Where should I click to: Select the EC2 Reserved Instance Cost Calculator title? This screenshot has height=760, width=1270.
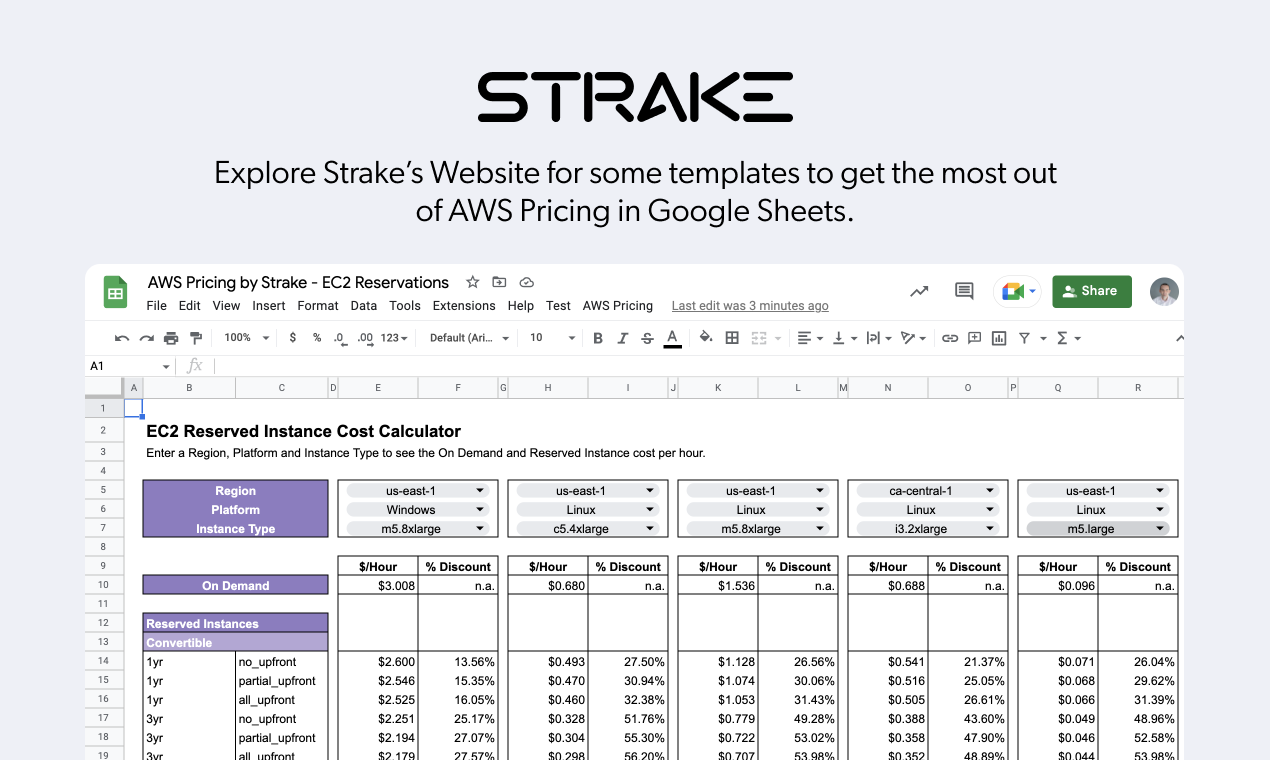tap(303, 432)
